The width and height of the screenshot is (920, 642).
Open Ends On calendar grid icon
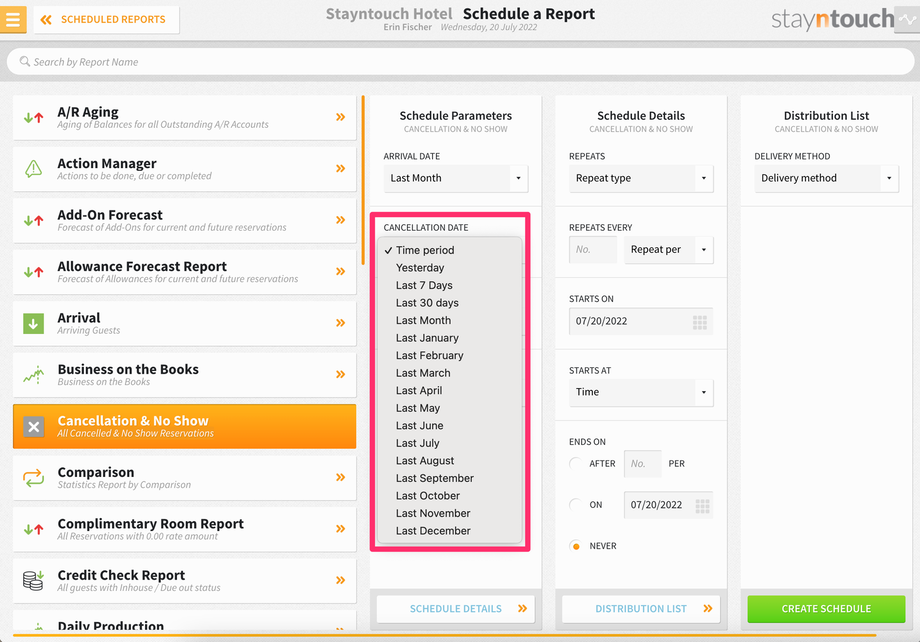702,506
